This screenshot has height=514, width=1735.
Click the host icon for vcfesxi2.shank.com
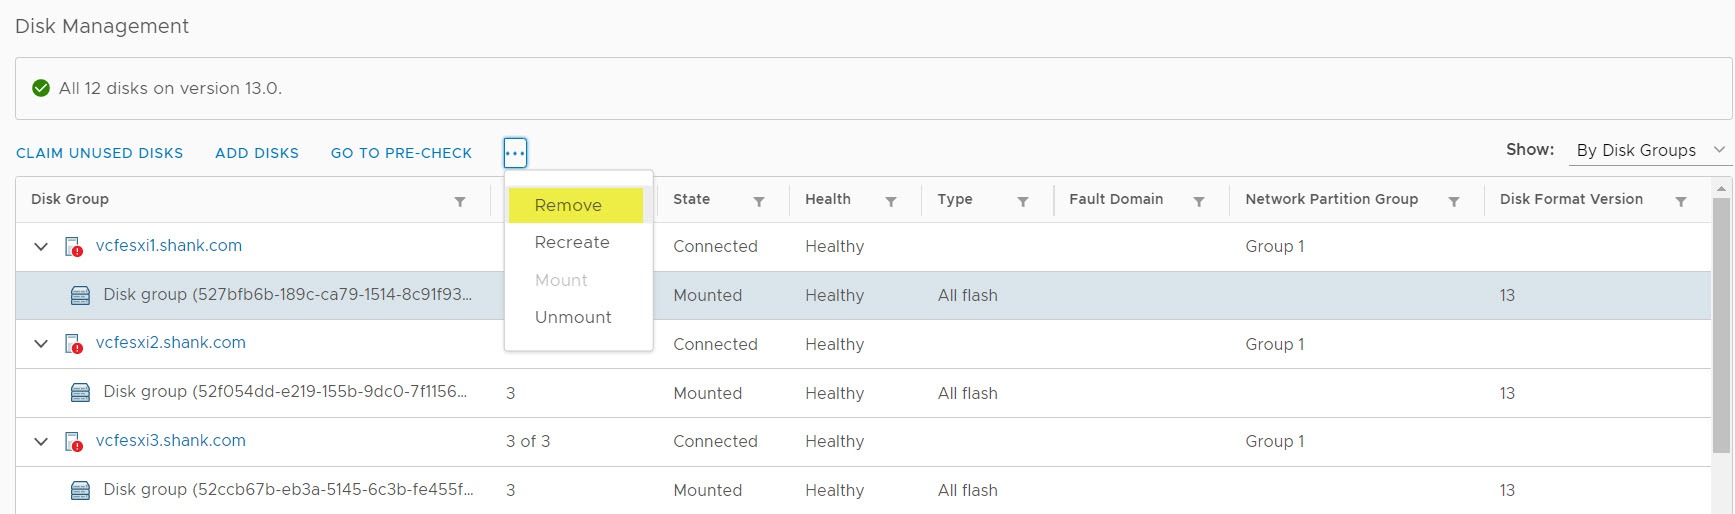pyautogui.click(x=73, y=344)
